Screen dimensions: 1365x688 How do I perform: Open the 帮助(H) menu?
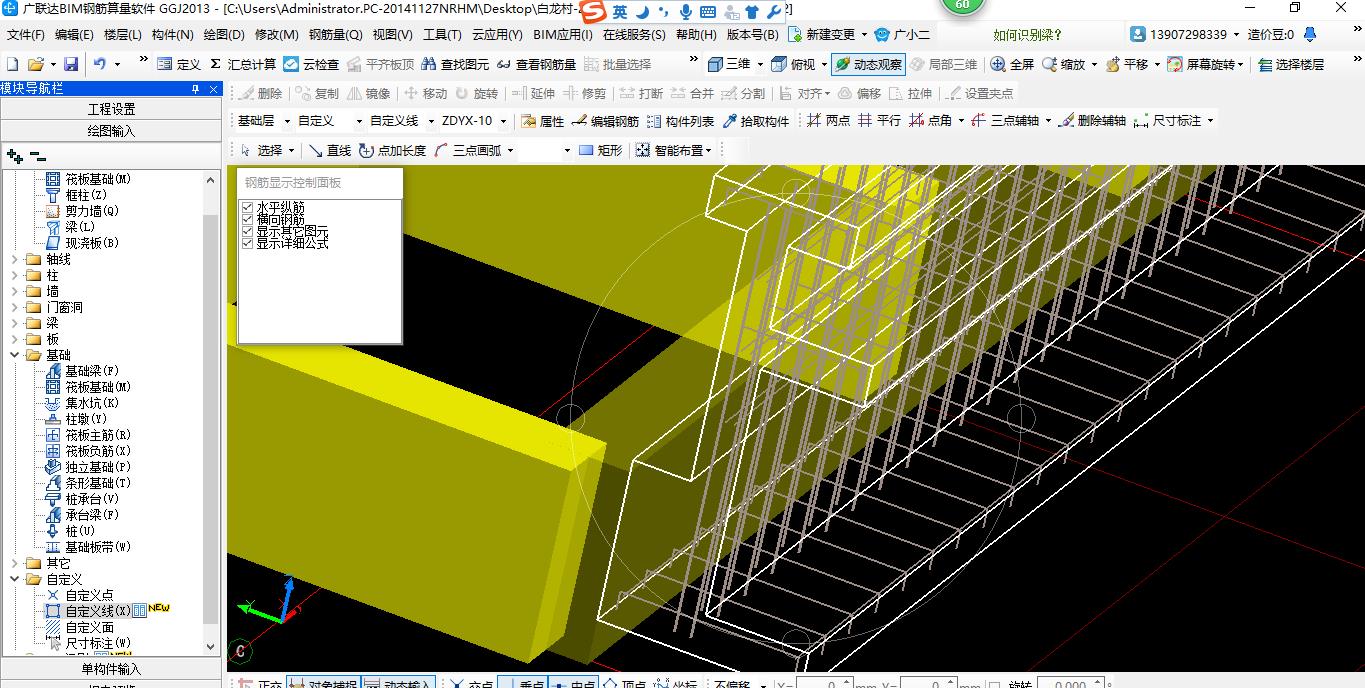(696, 34)
